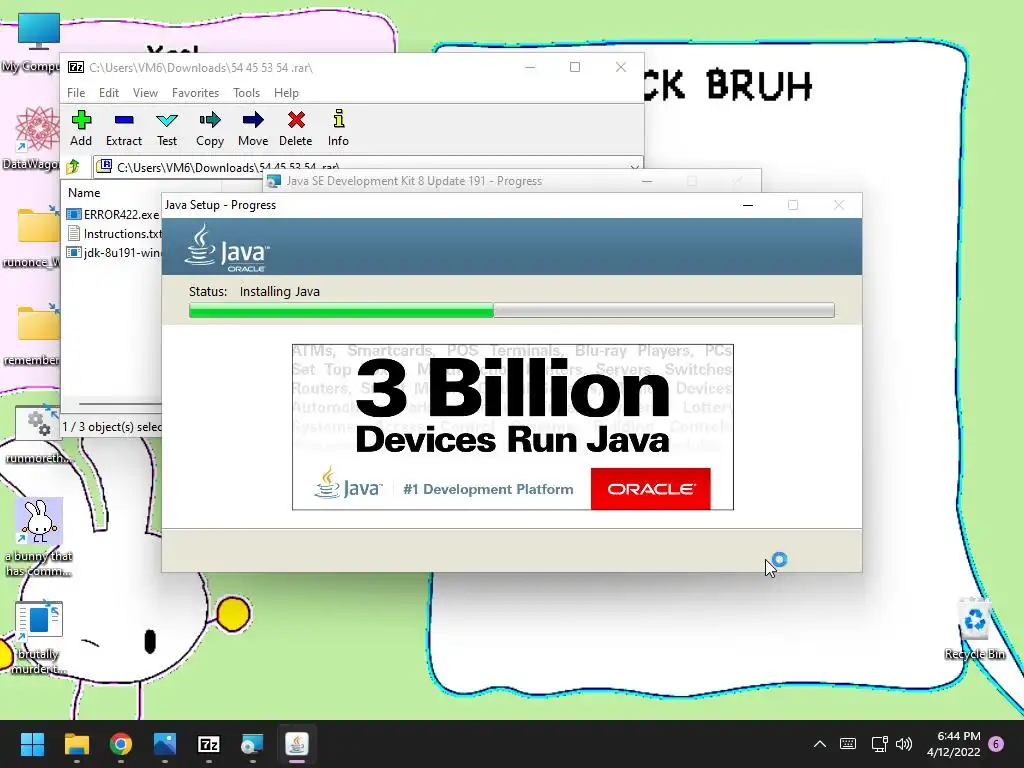Select the brutally murder document icon
The image size is (1024, 768).
click(x=39, y=637)
